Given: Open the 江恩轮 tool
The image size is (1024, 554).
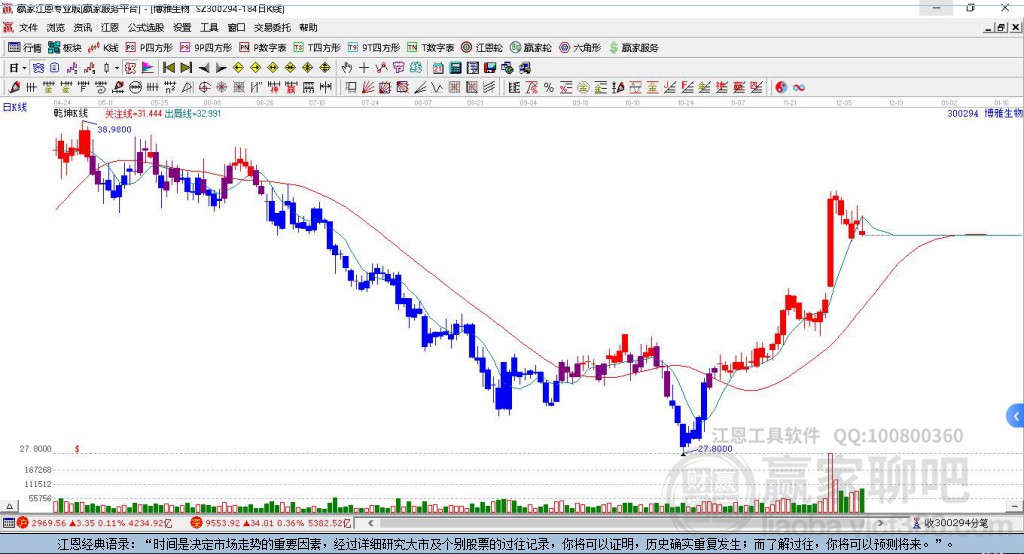Looking at the screenshot, I should (x=481, y=48).
